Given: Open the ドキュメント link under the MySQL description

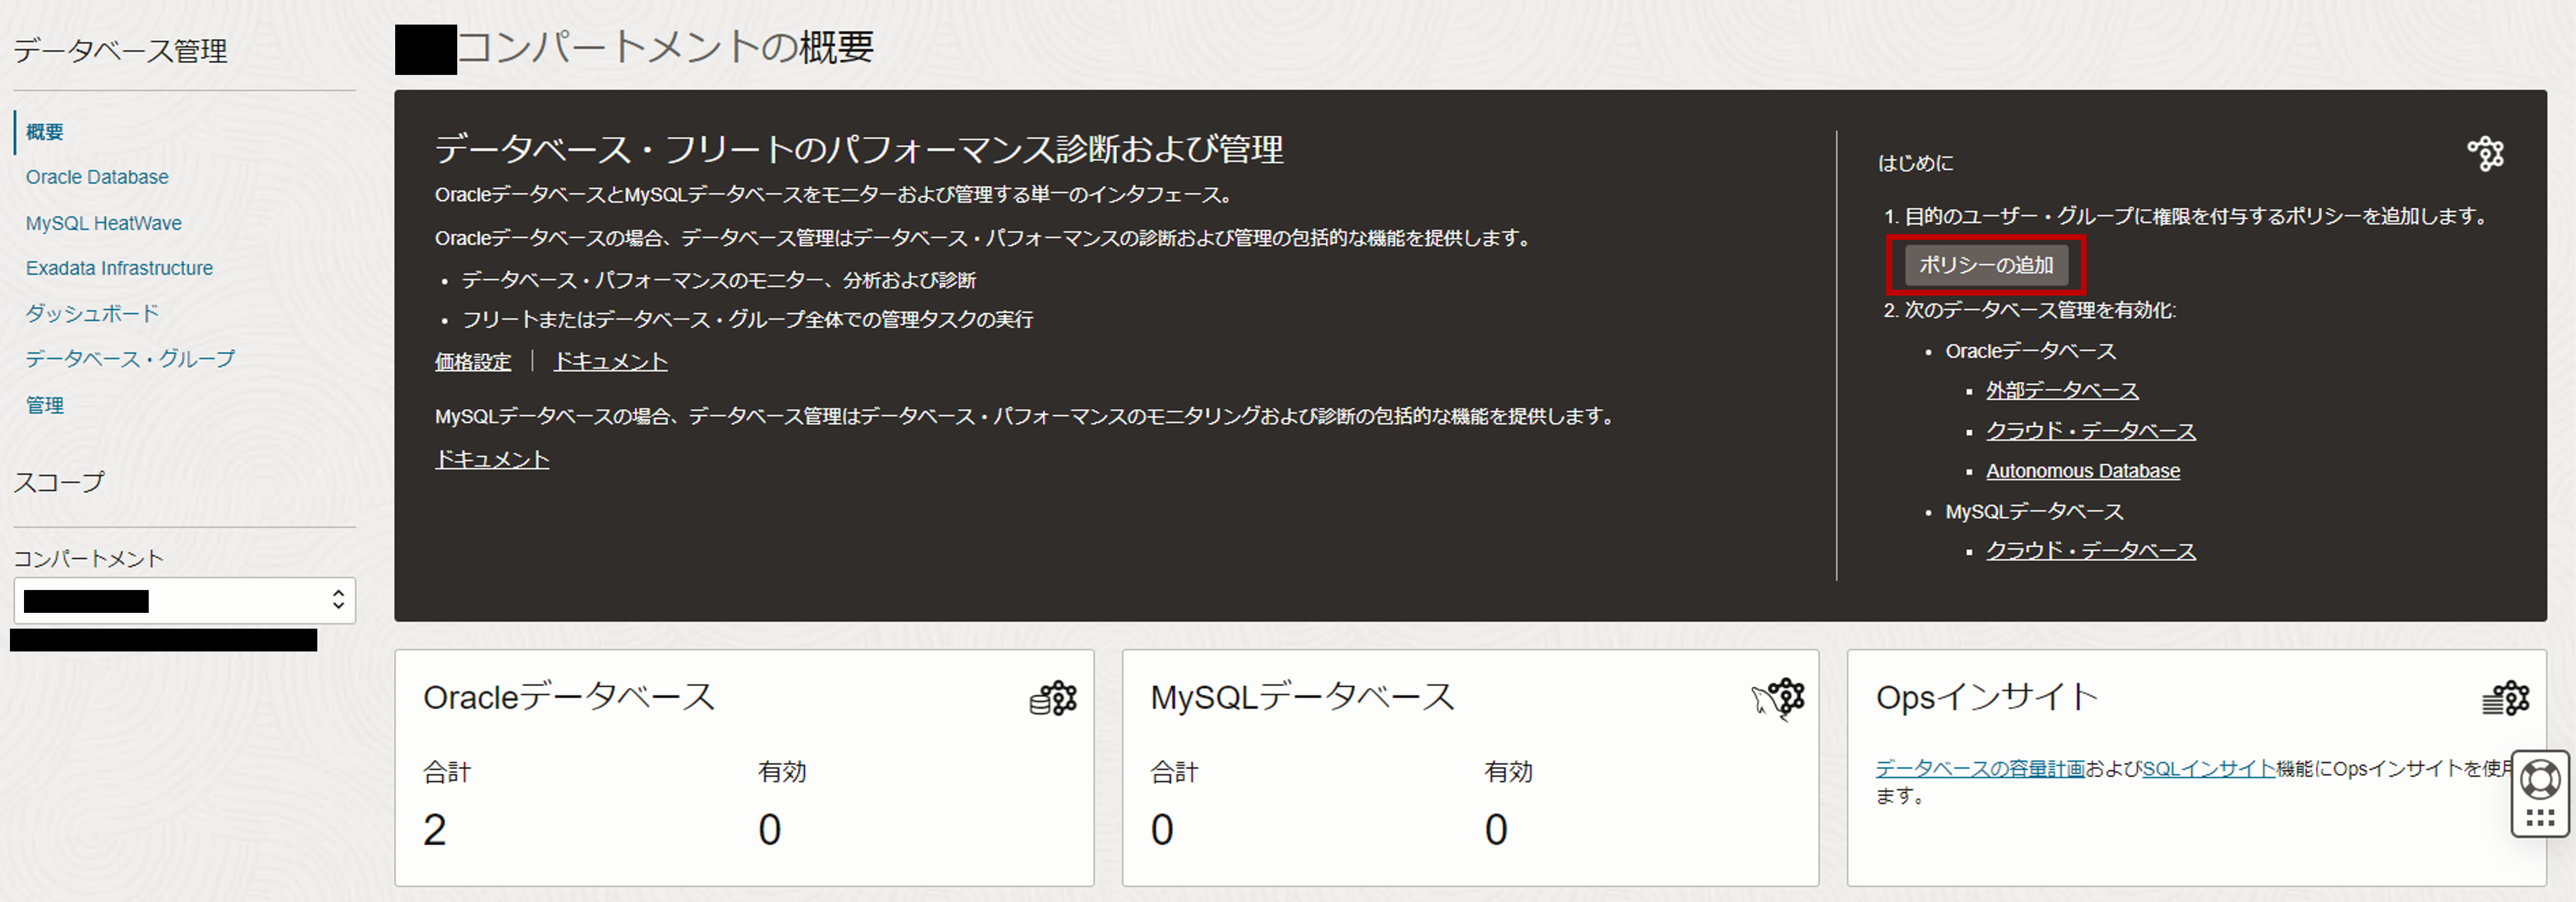Looking at the screenshot, I should tap(492, 459).
